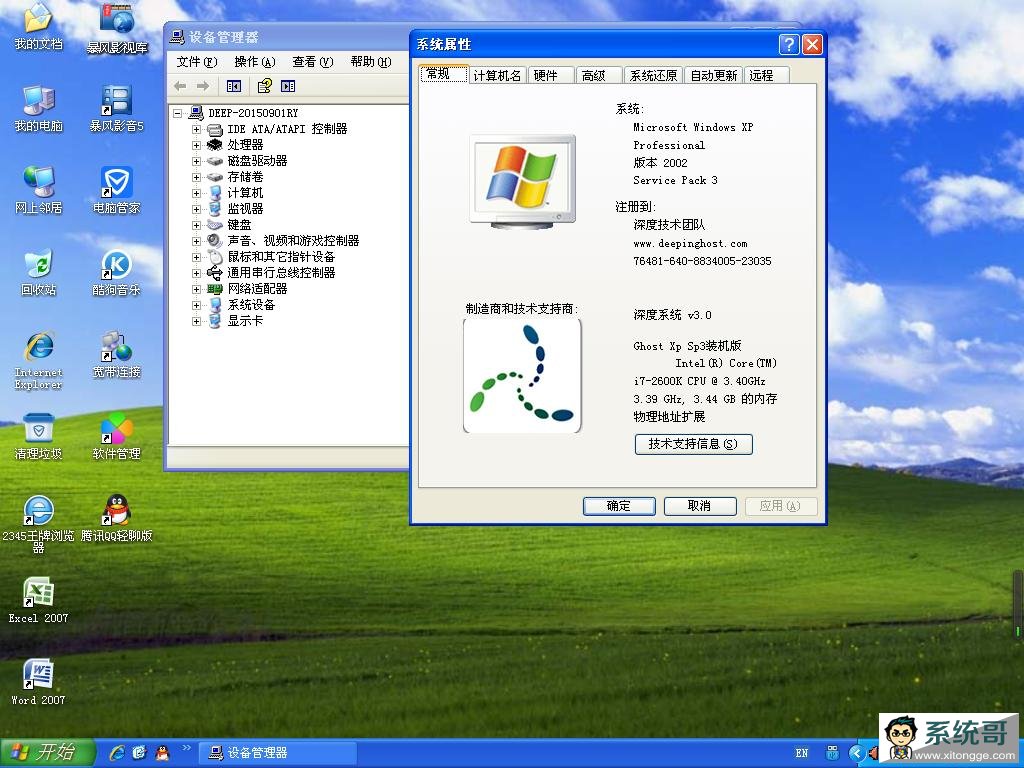The height and width of the screenshot is (768, 1024).
Task: Open the 操作(A) menu
Action: click(x=255, y=62)
